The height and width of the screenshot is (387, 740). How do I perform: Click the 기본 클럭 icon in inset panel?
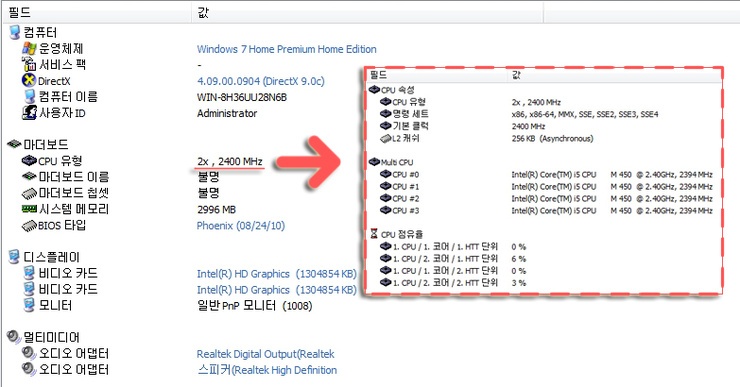point(386,126)
